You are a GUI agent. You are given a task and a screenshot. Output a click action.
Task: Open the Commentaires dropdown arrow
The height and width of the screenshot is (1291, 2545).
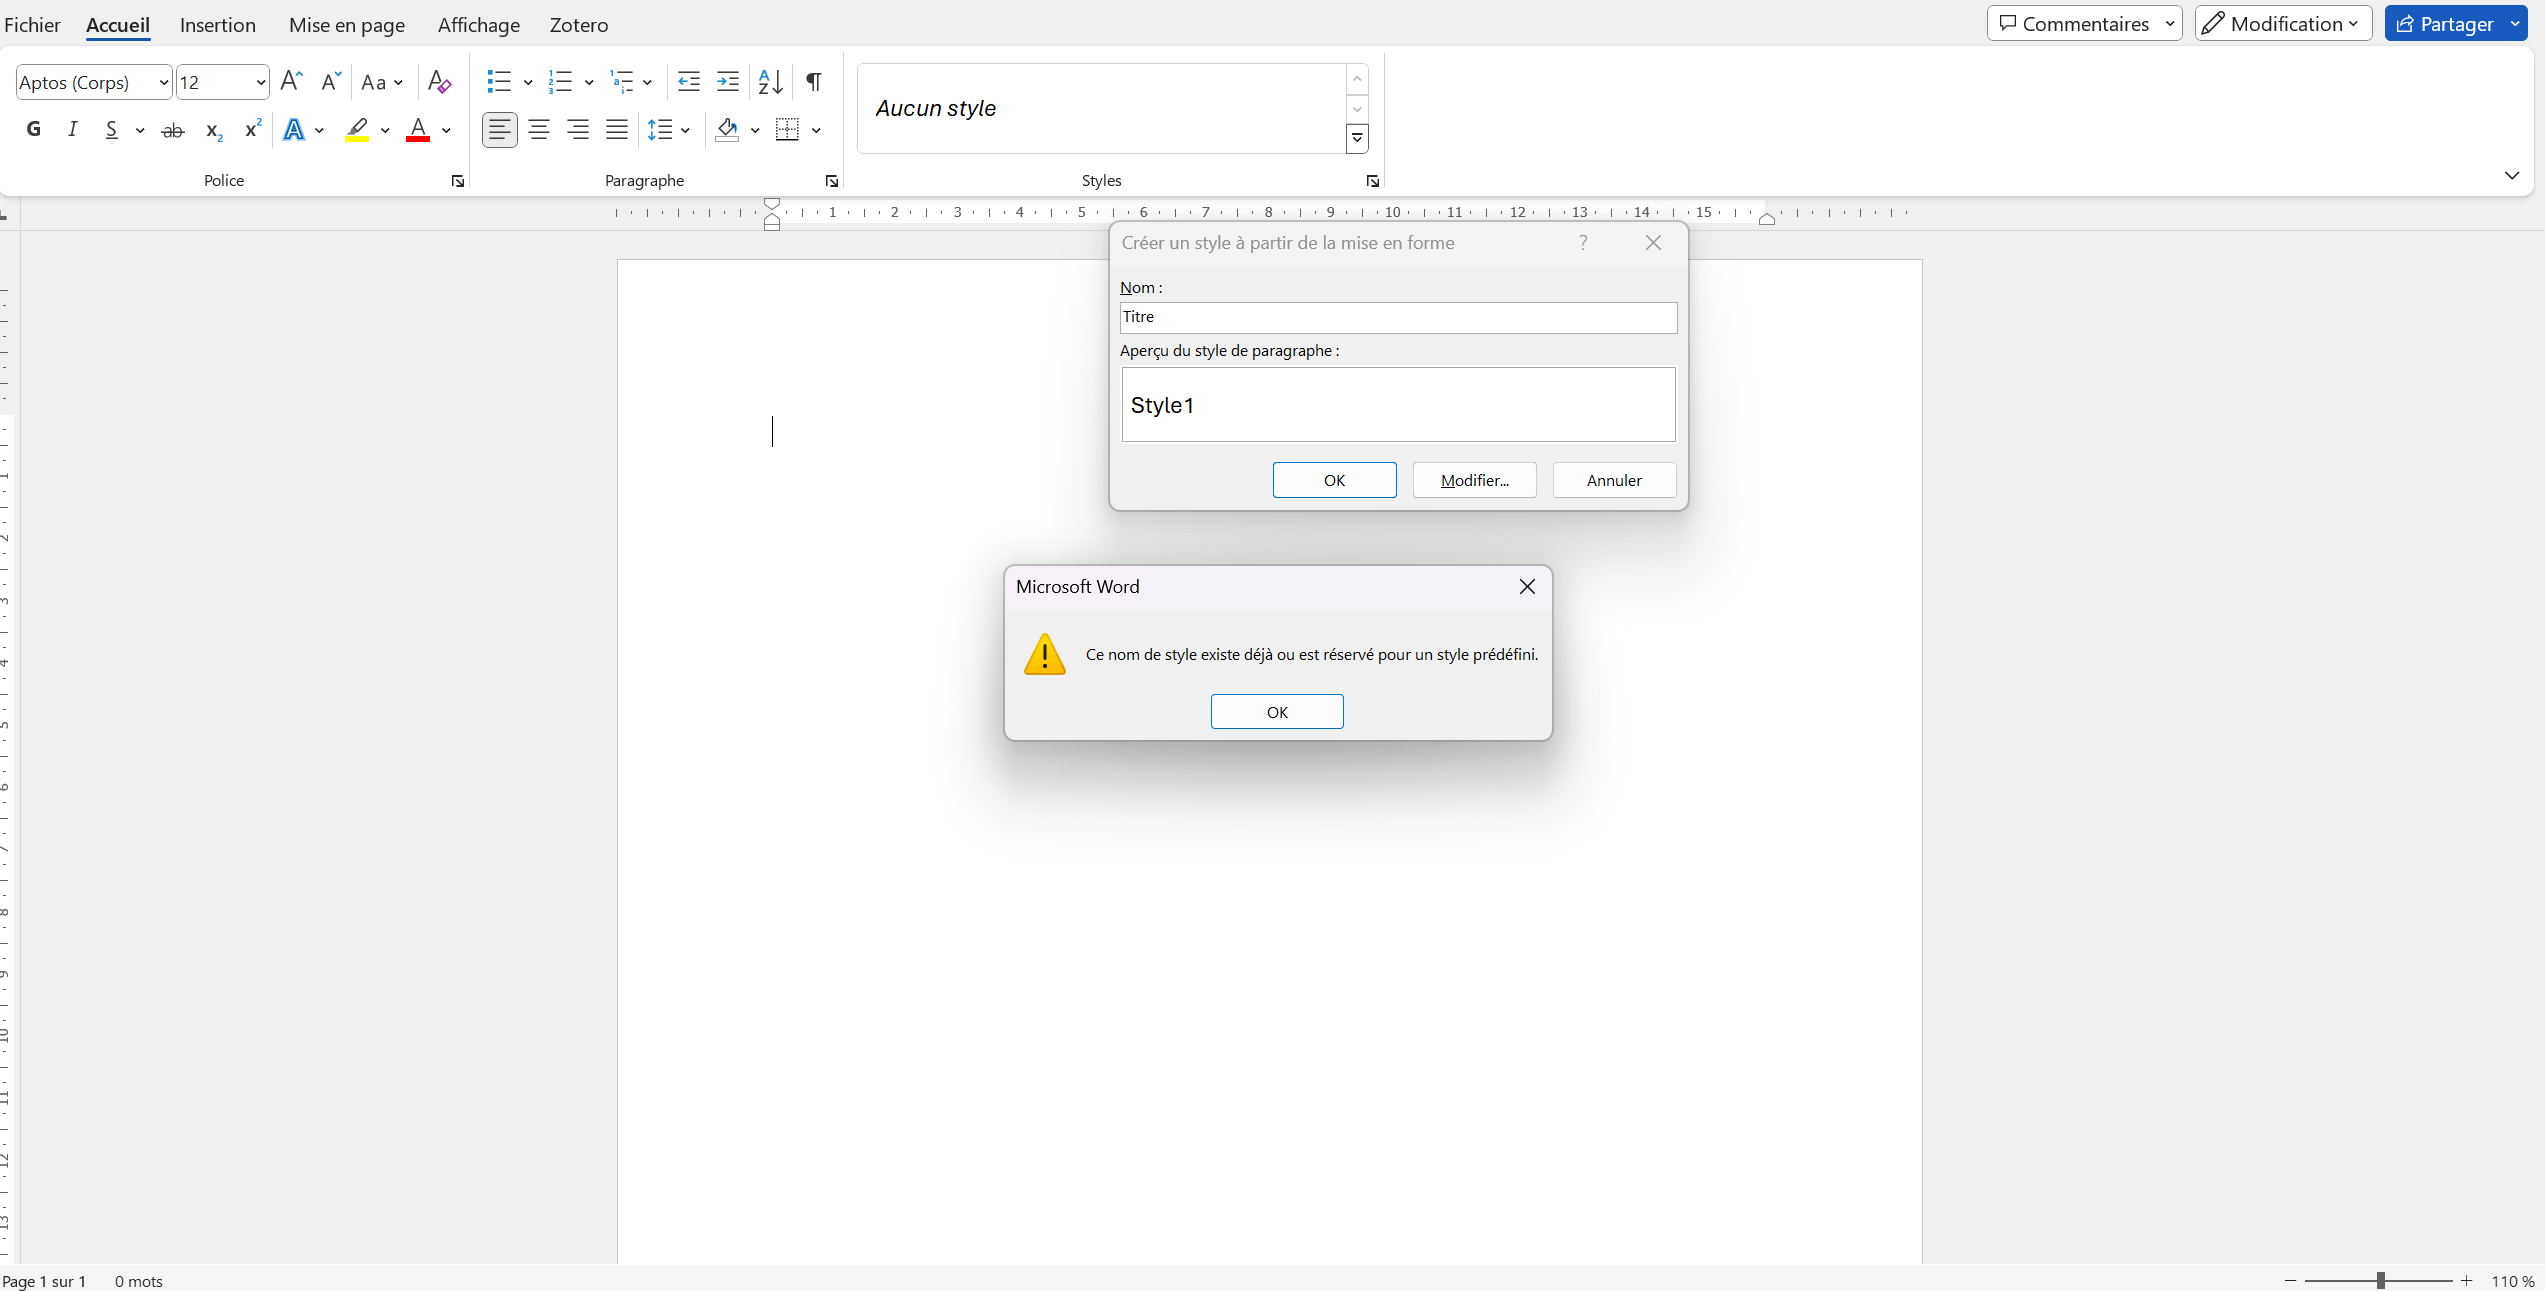click(2169, 24)
